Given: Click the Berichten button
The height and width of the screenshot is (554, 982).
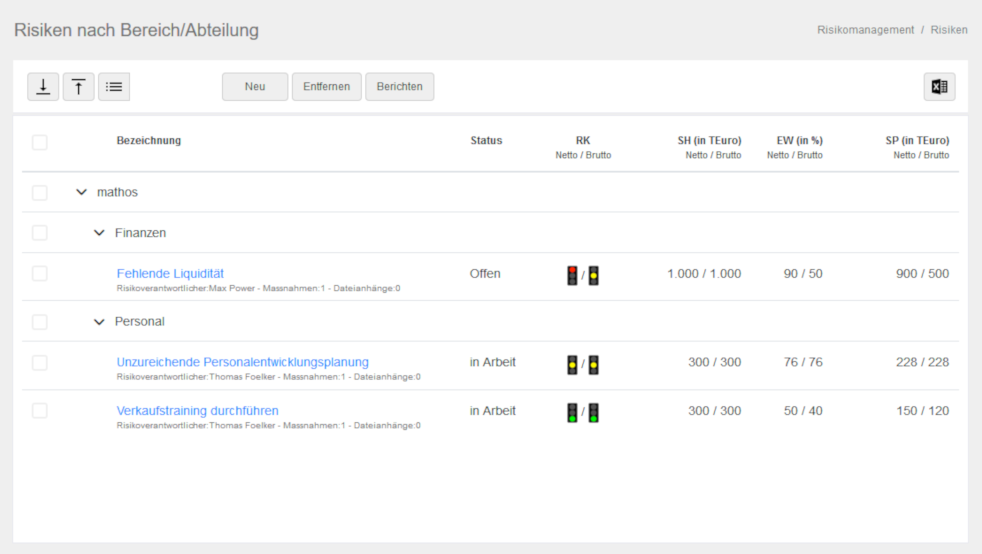Looking at the screenshot, I should point(399,87).
